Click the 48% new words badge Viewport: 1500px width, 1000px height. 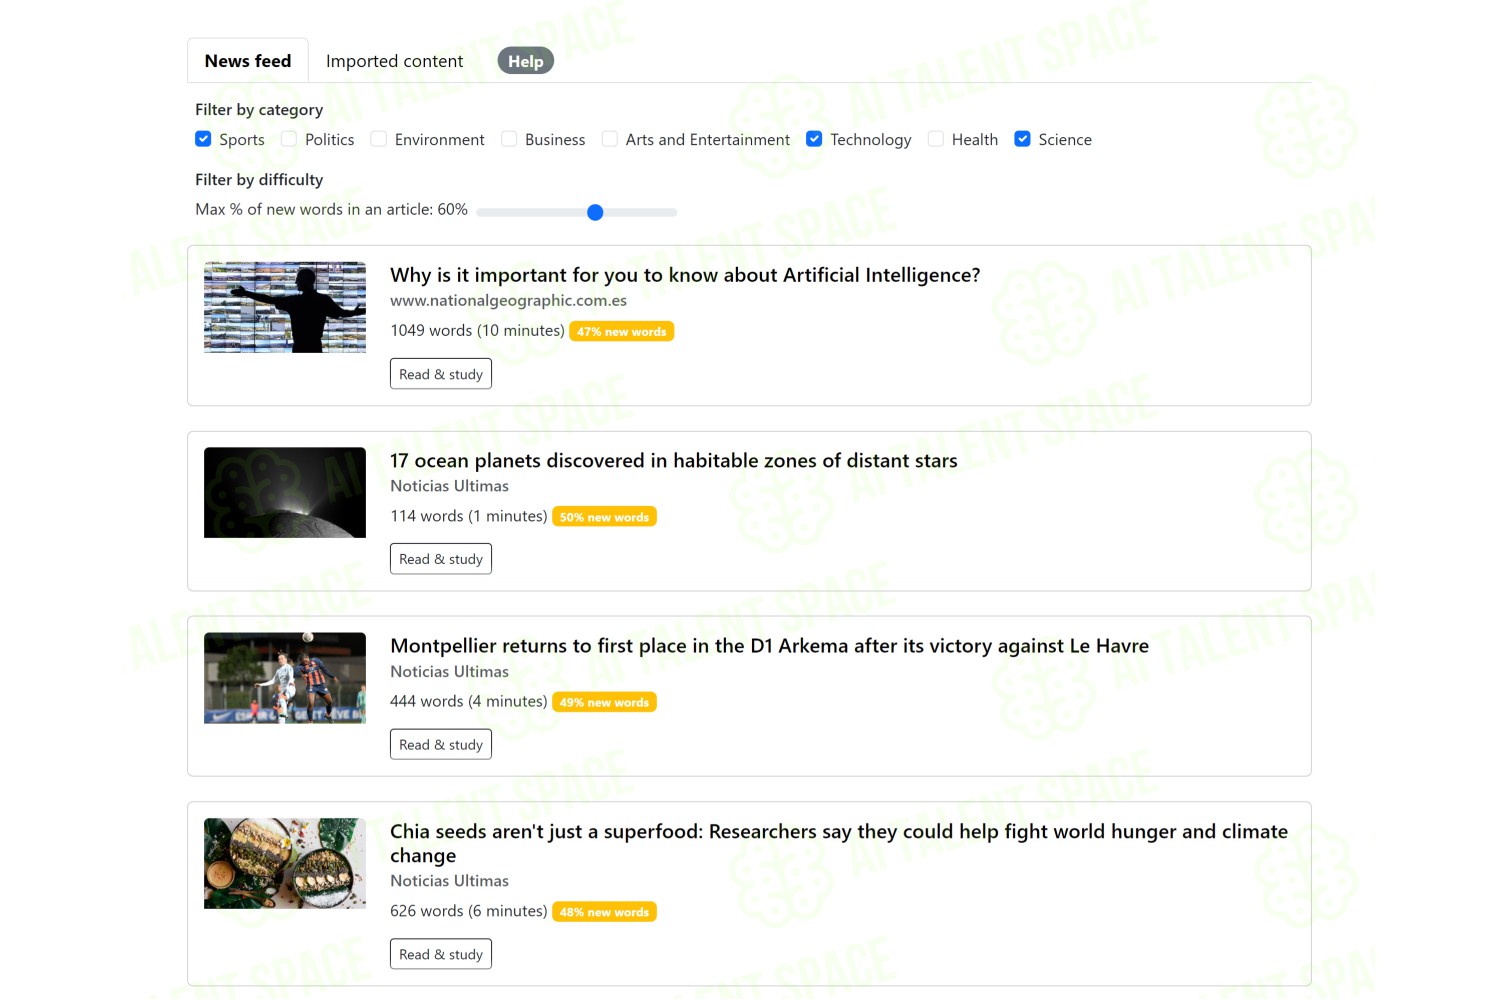pos(605,912)
